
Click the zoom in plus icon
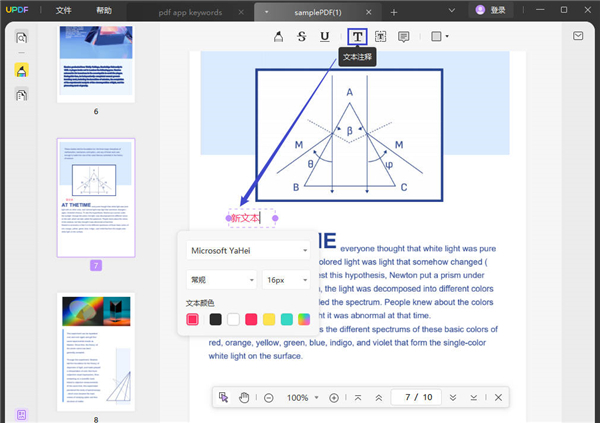point(334,398)
